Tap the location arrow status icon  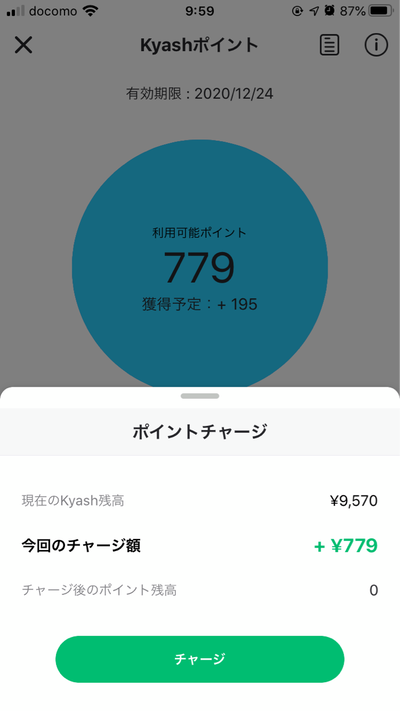pos(314,11)
